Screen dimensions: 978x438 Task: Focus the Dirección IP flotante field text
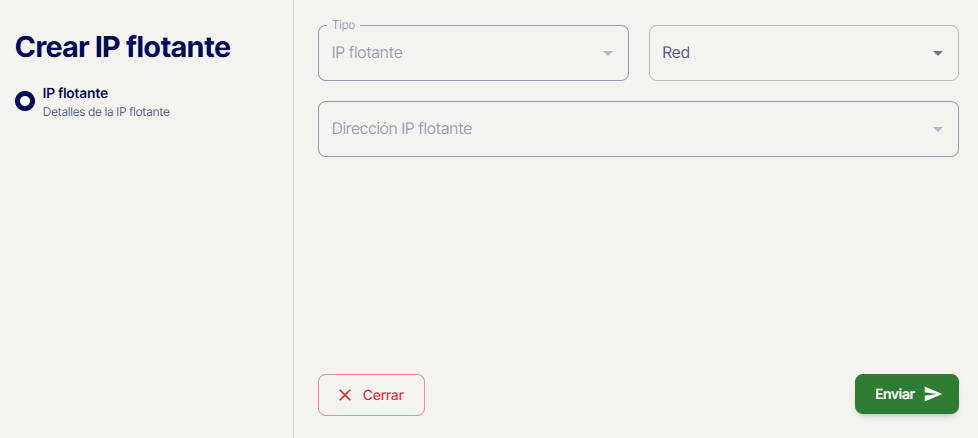pos(402,129)
